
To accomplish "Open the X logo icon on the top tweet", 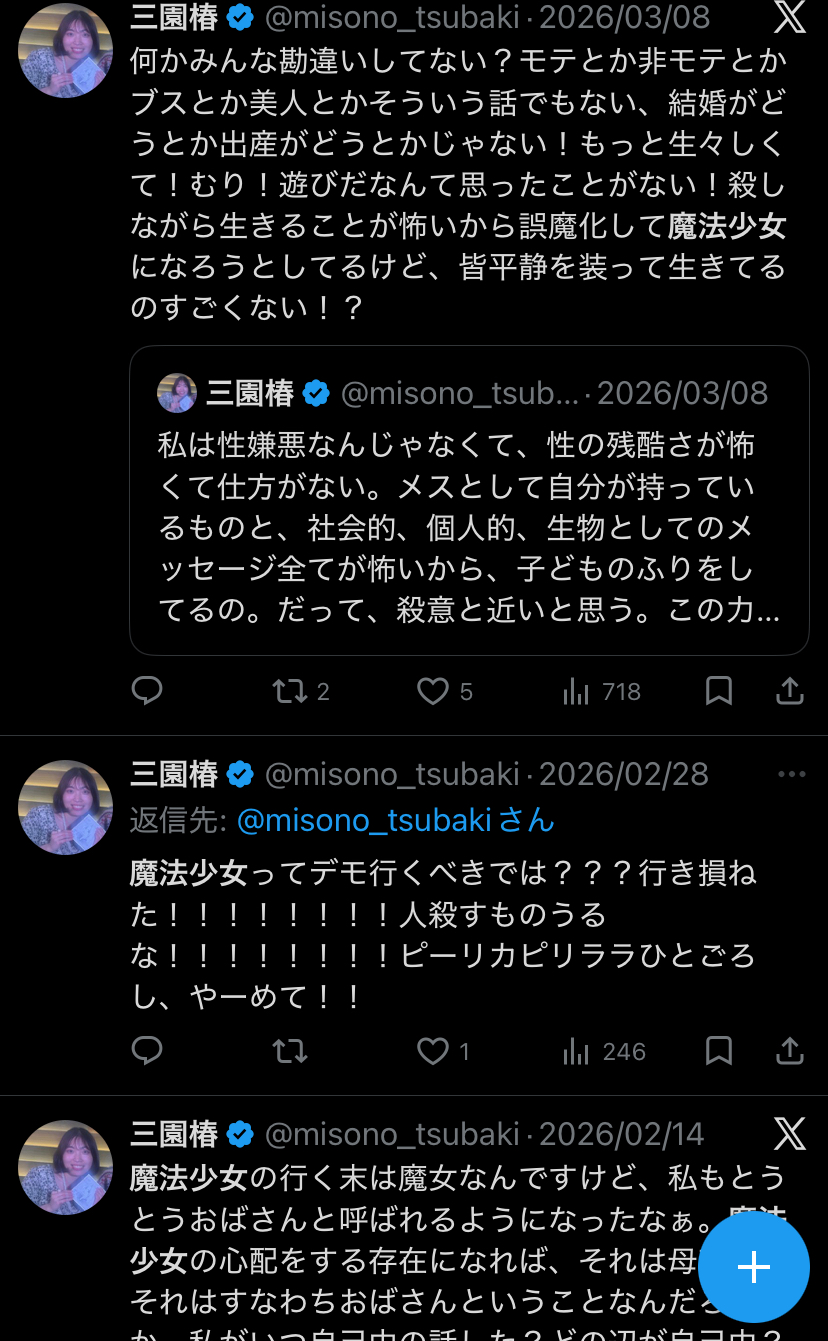I will (x=790, y=17).
